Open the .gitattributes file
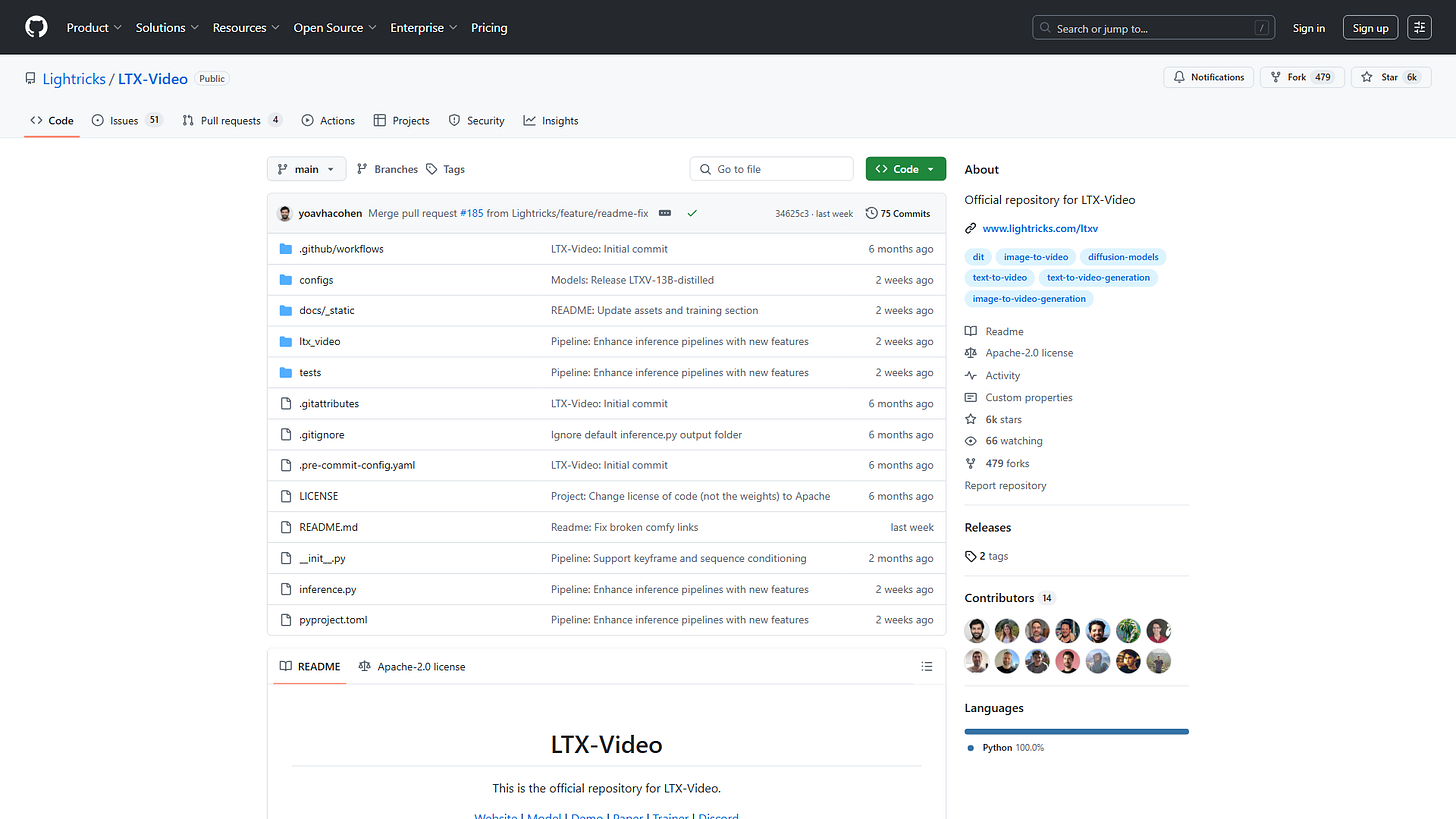 (x=329, y=404)
